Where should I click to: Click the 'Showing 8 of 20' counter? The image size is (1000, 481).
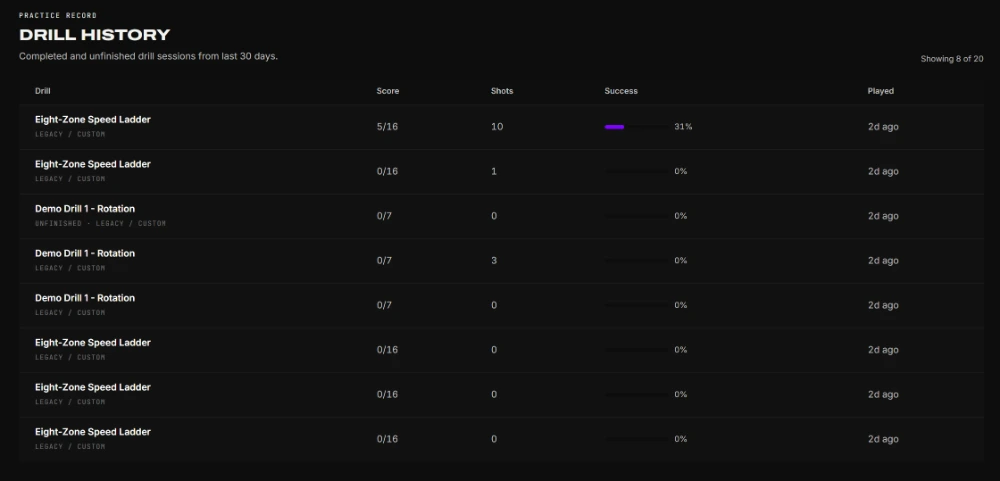pos(952,59)
